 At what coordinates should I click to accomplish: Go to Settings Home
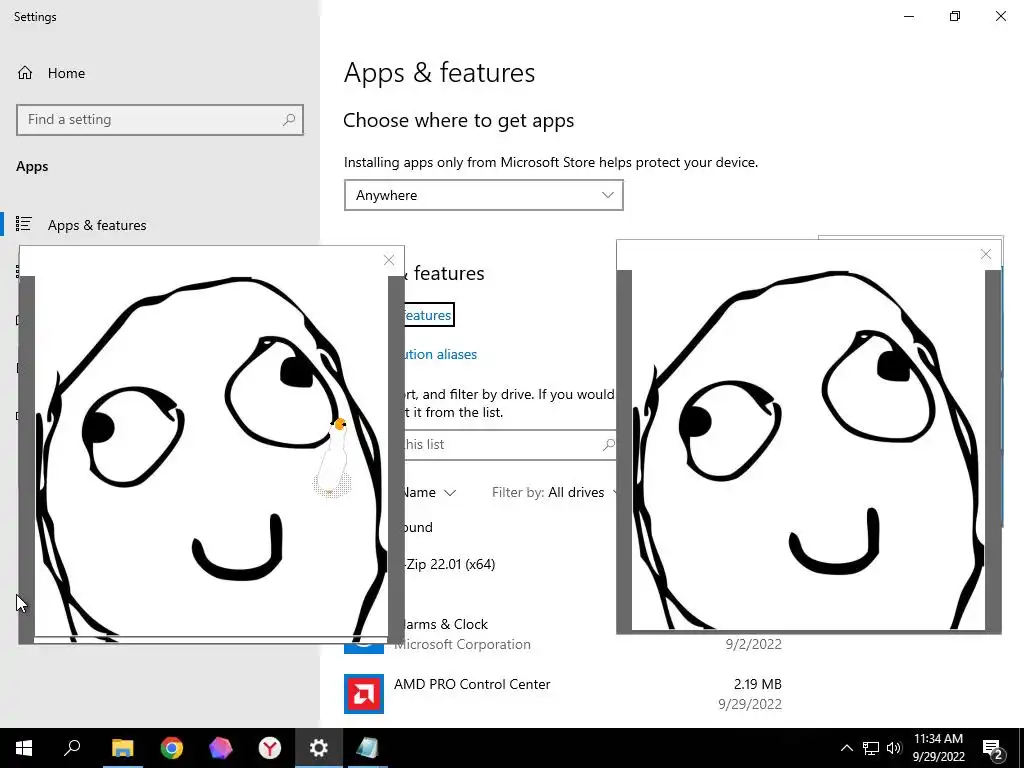[x=51, y=73]
